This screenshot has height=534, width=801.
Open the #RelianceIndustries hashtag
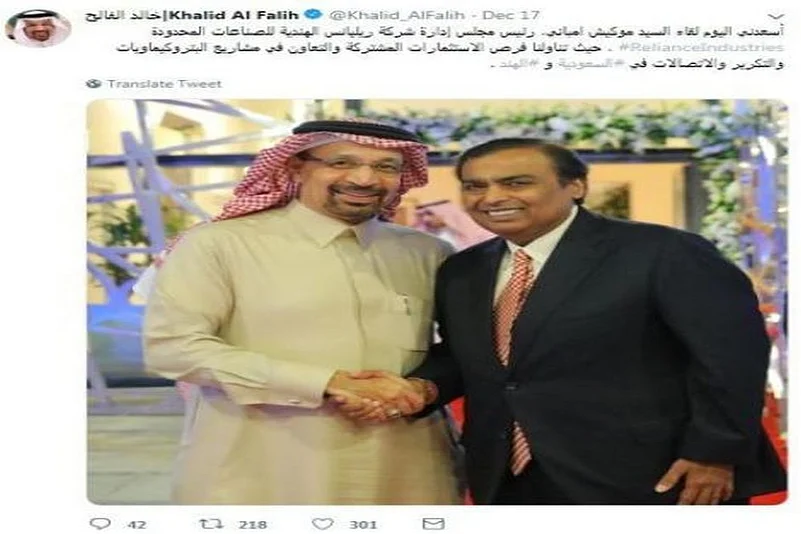700,48
